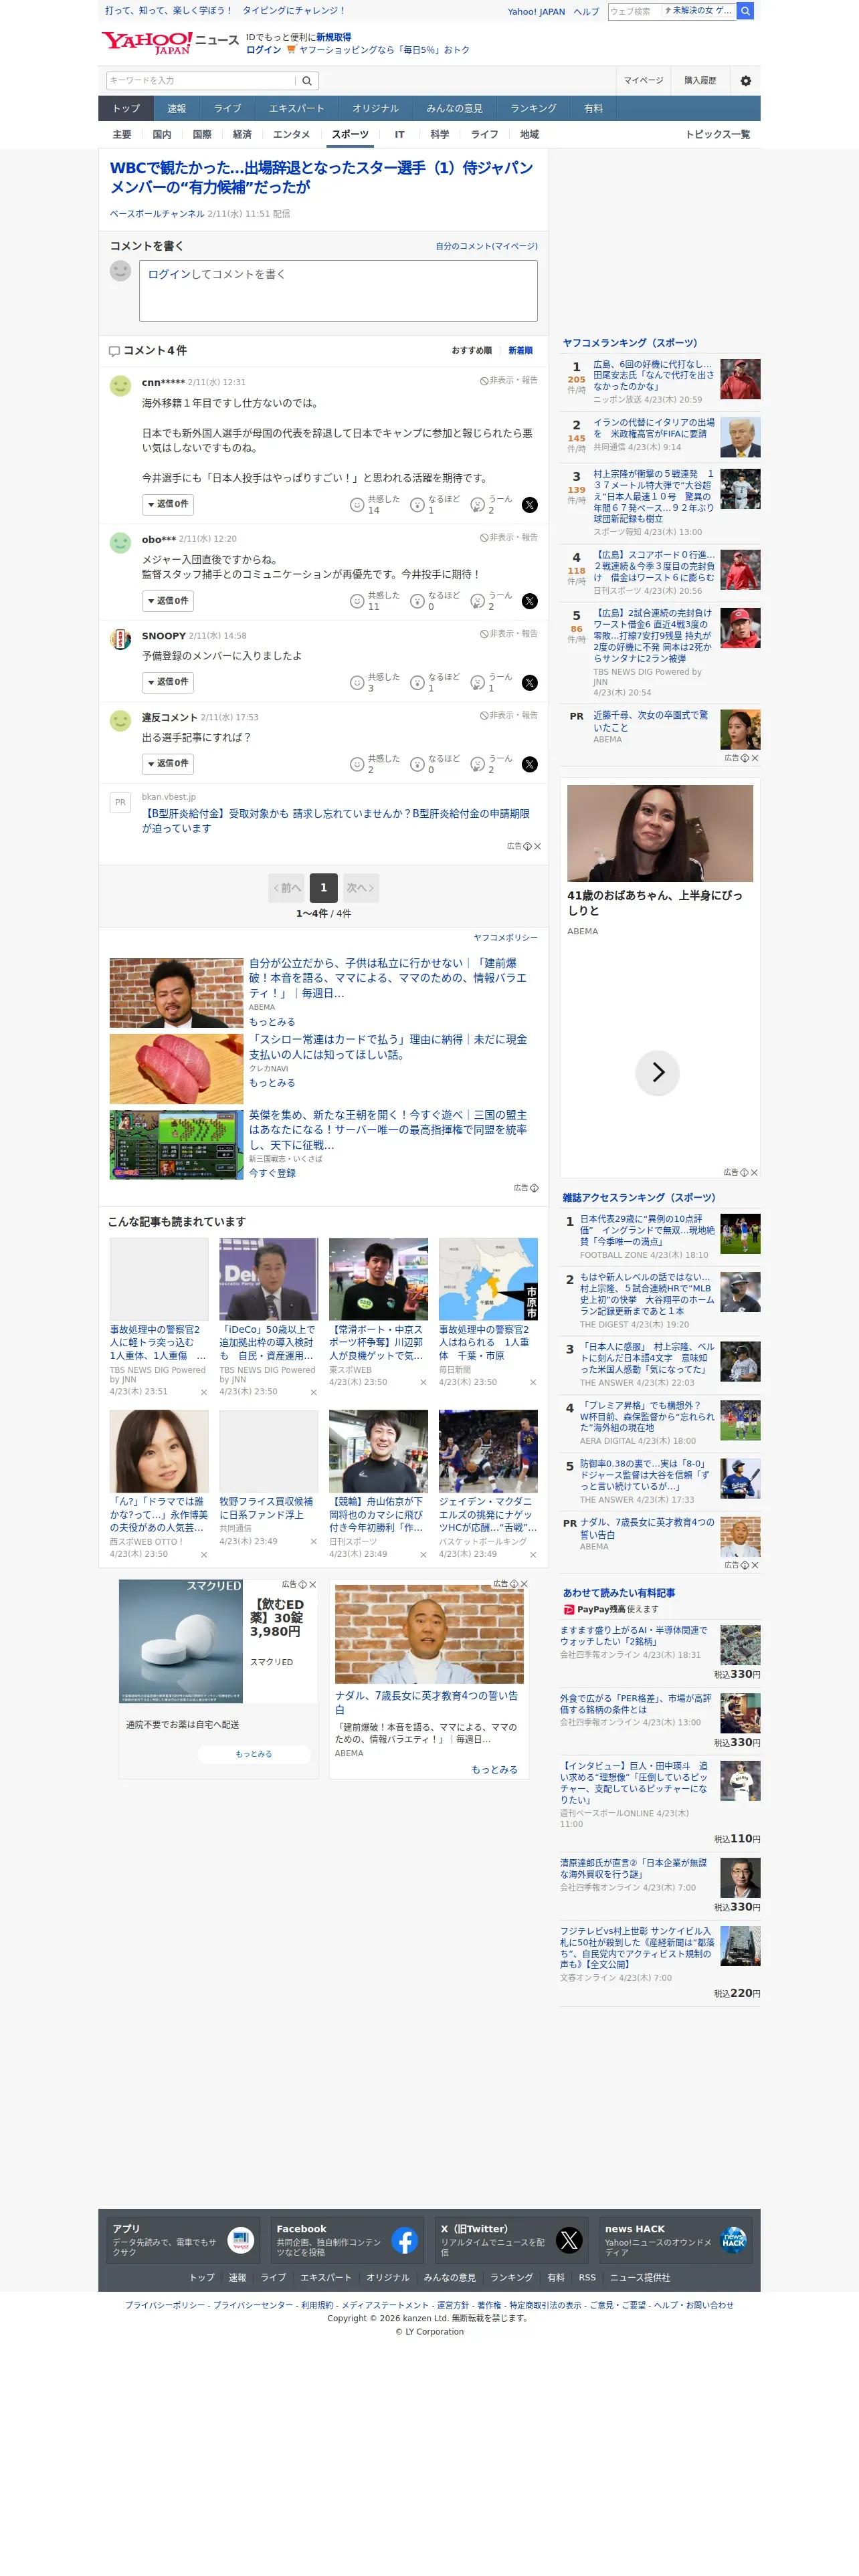Select the エンタメ category
Screen dimensions: 859x2576
tap(291, 135)
